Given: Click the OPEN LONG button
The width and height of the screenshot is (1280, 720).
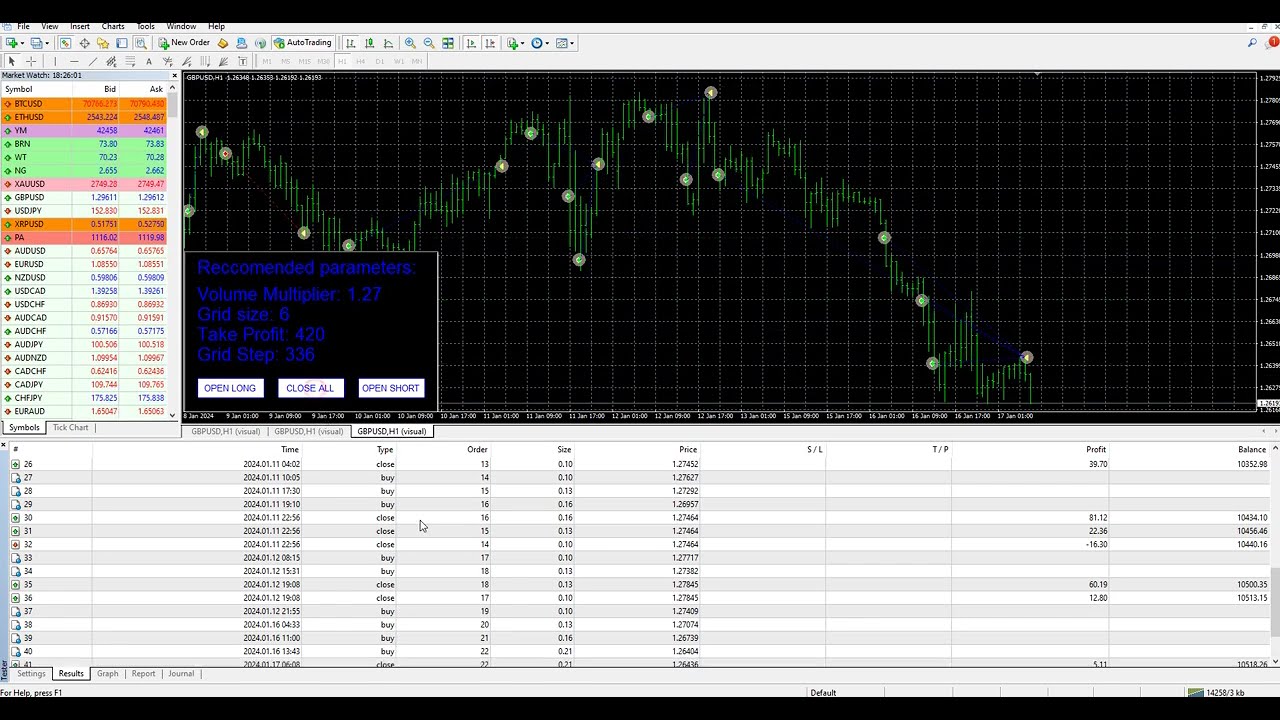Looking at the screenshot, I should point(230,388).
